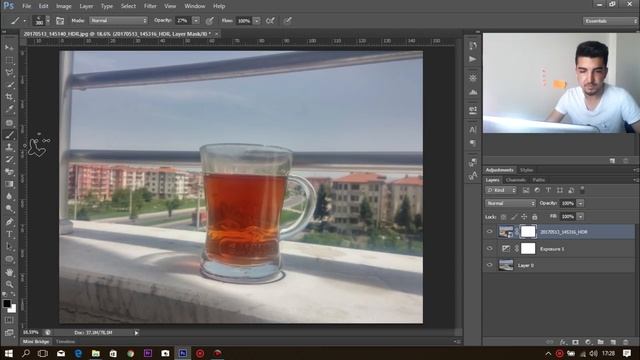
Task: Toggle lock image pixels
Action: click(x=514, y=217)
